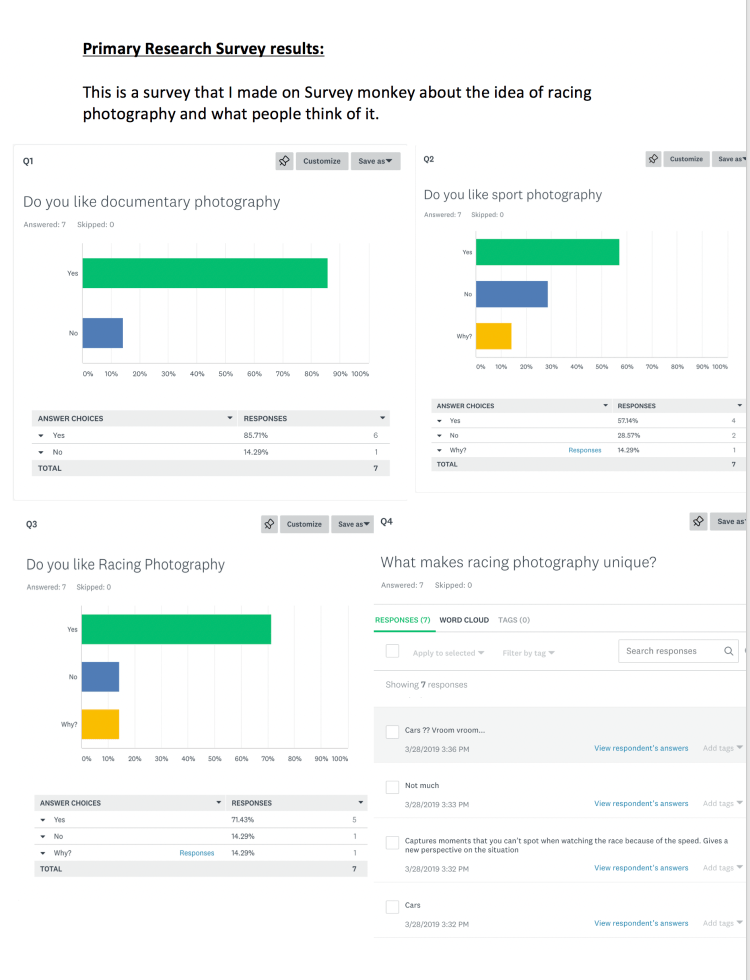Click the magnifying glass in Search responses

click(728, 651)
